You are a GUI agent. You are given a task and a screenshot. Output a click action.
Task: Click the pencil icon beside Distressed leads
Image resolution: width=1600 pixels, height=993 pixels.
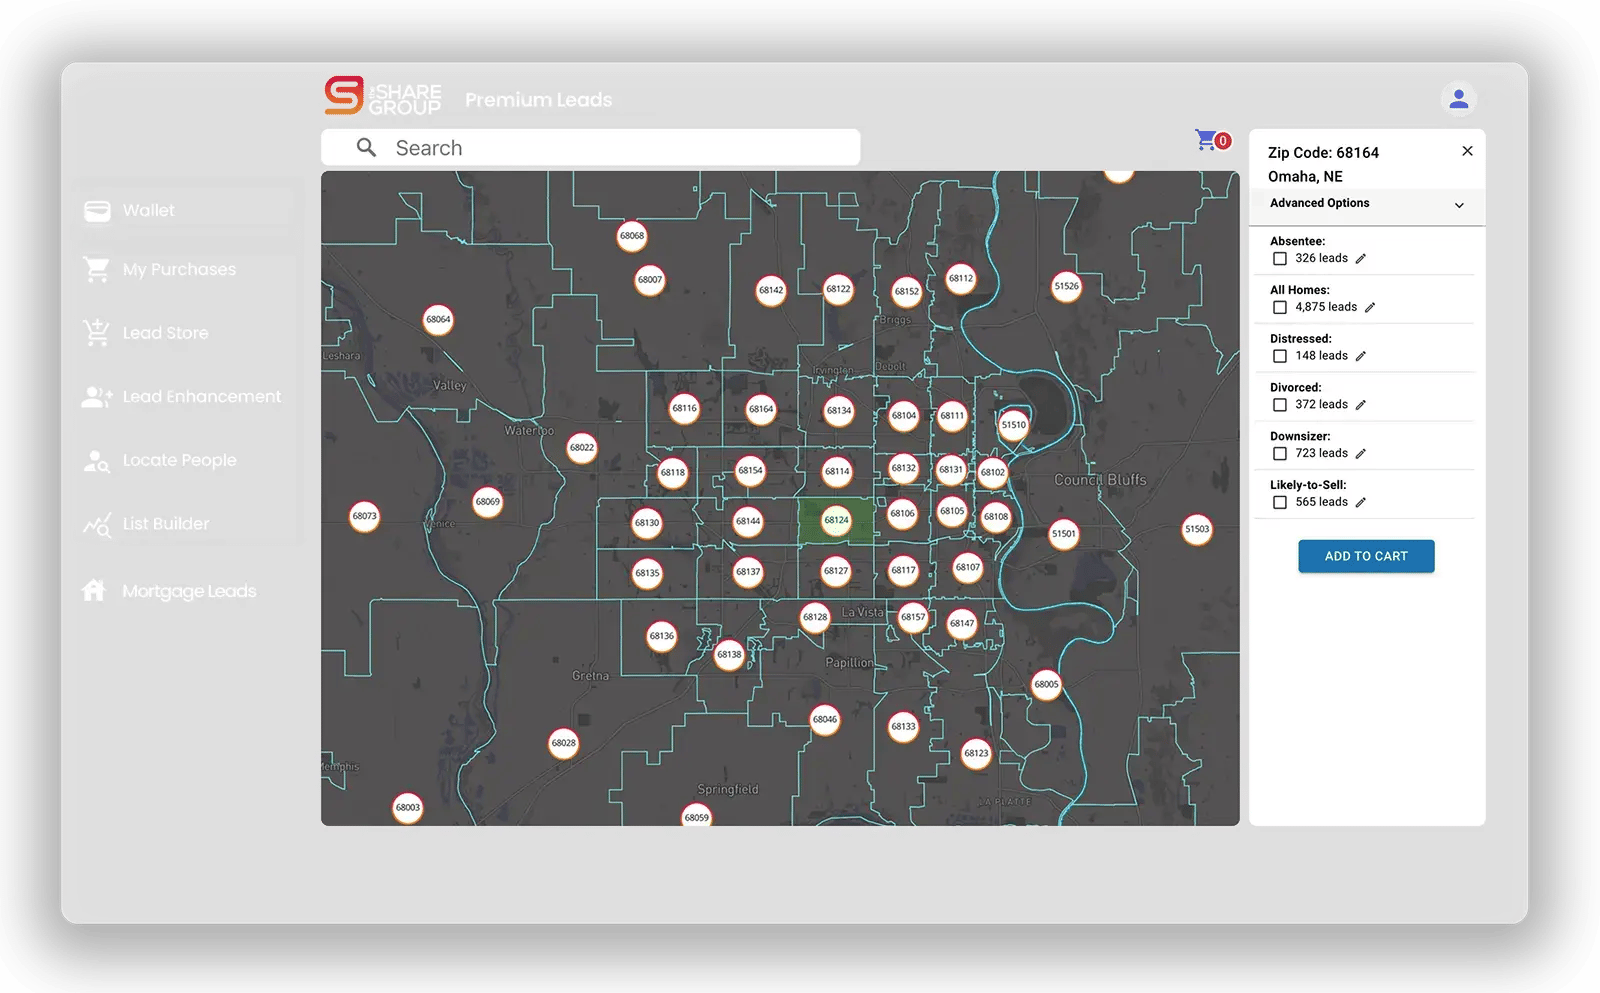pos(1361,356)
